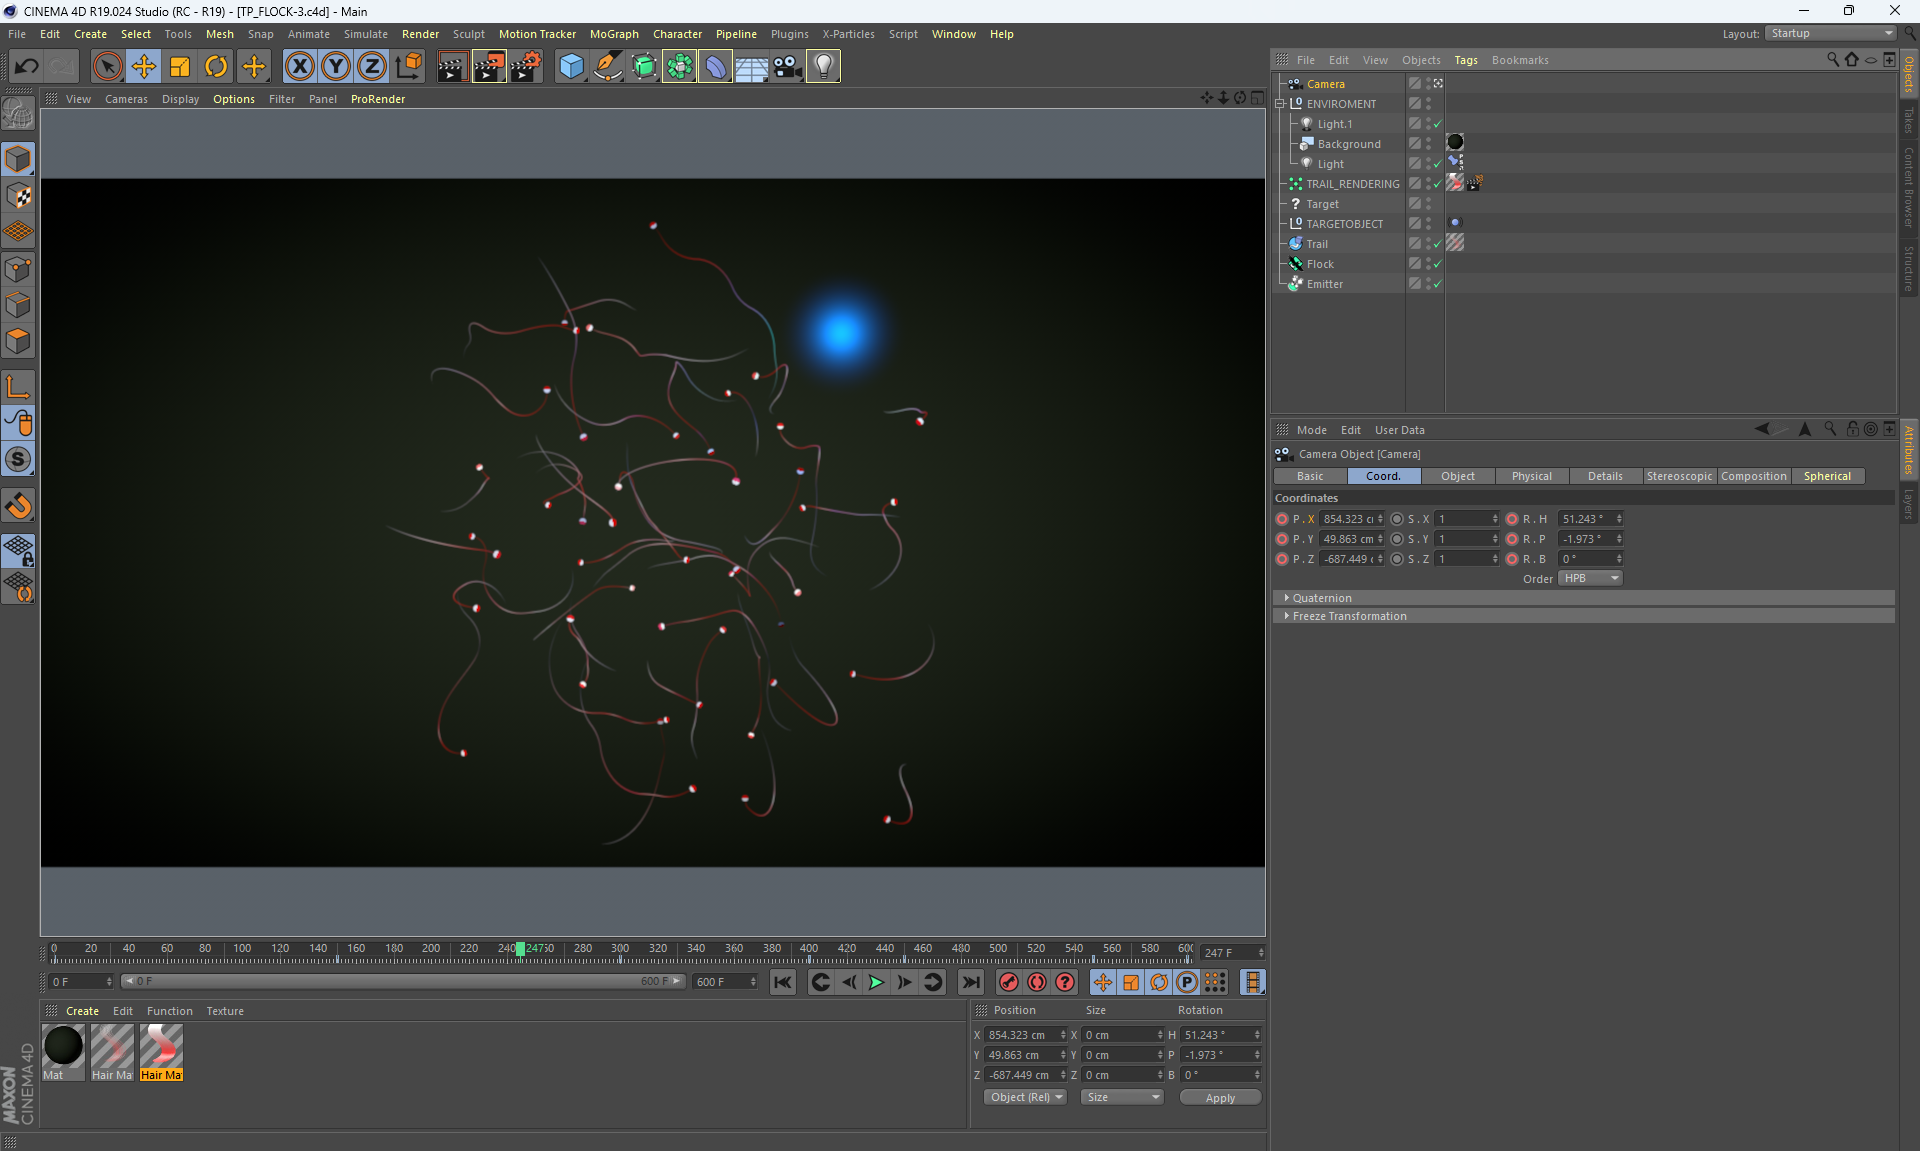Toggle Flock object enable checkmark
This screenshot has width=1920, height=1151.
tap(1437, 264)
